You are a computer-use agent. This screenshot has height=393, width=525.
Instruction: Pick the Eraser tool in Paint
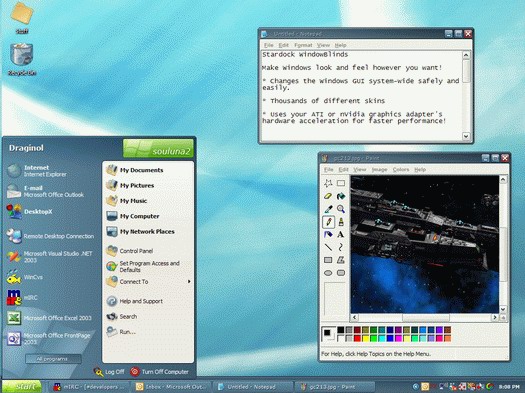pyautogui.click(x=328, y=196)
